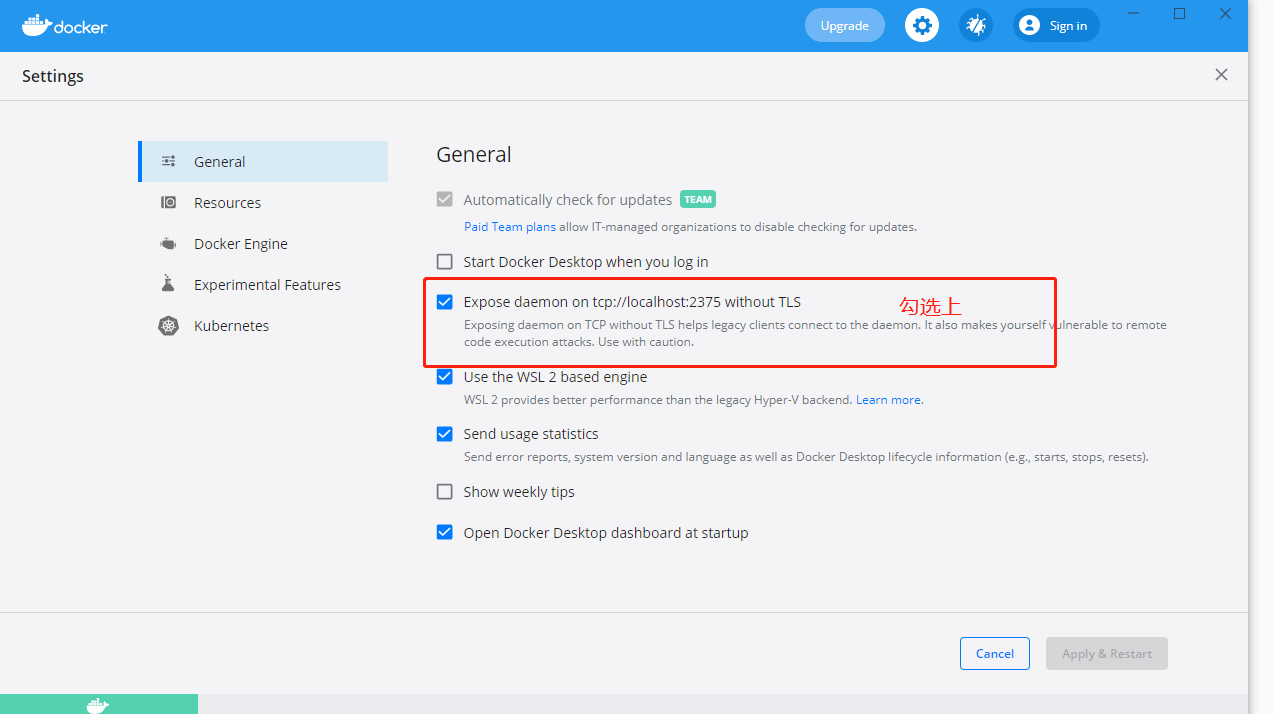The height and width of the screenshot is (714, 1274).
Task: Open settings via the gear icon
Action: (922, 25)
